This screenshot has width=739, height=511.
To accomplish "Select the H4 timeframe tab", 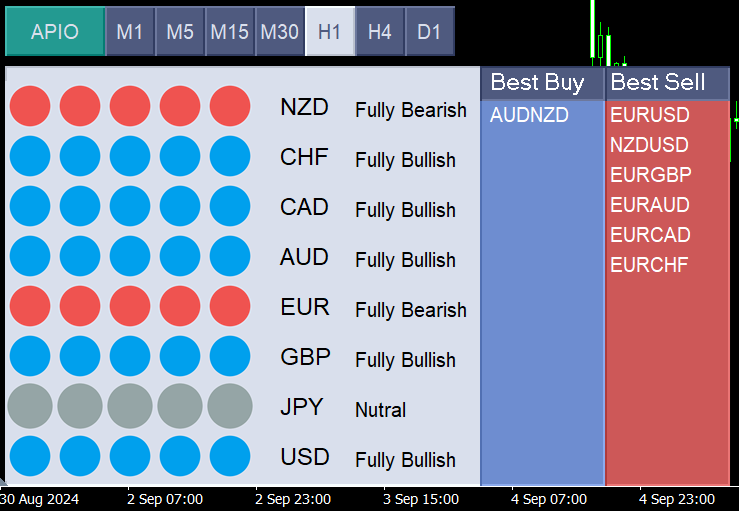I will (x=380, y=31).
